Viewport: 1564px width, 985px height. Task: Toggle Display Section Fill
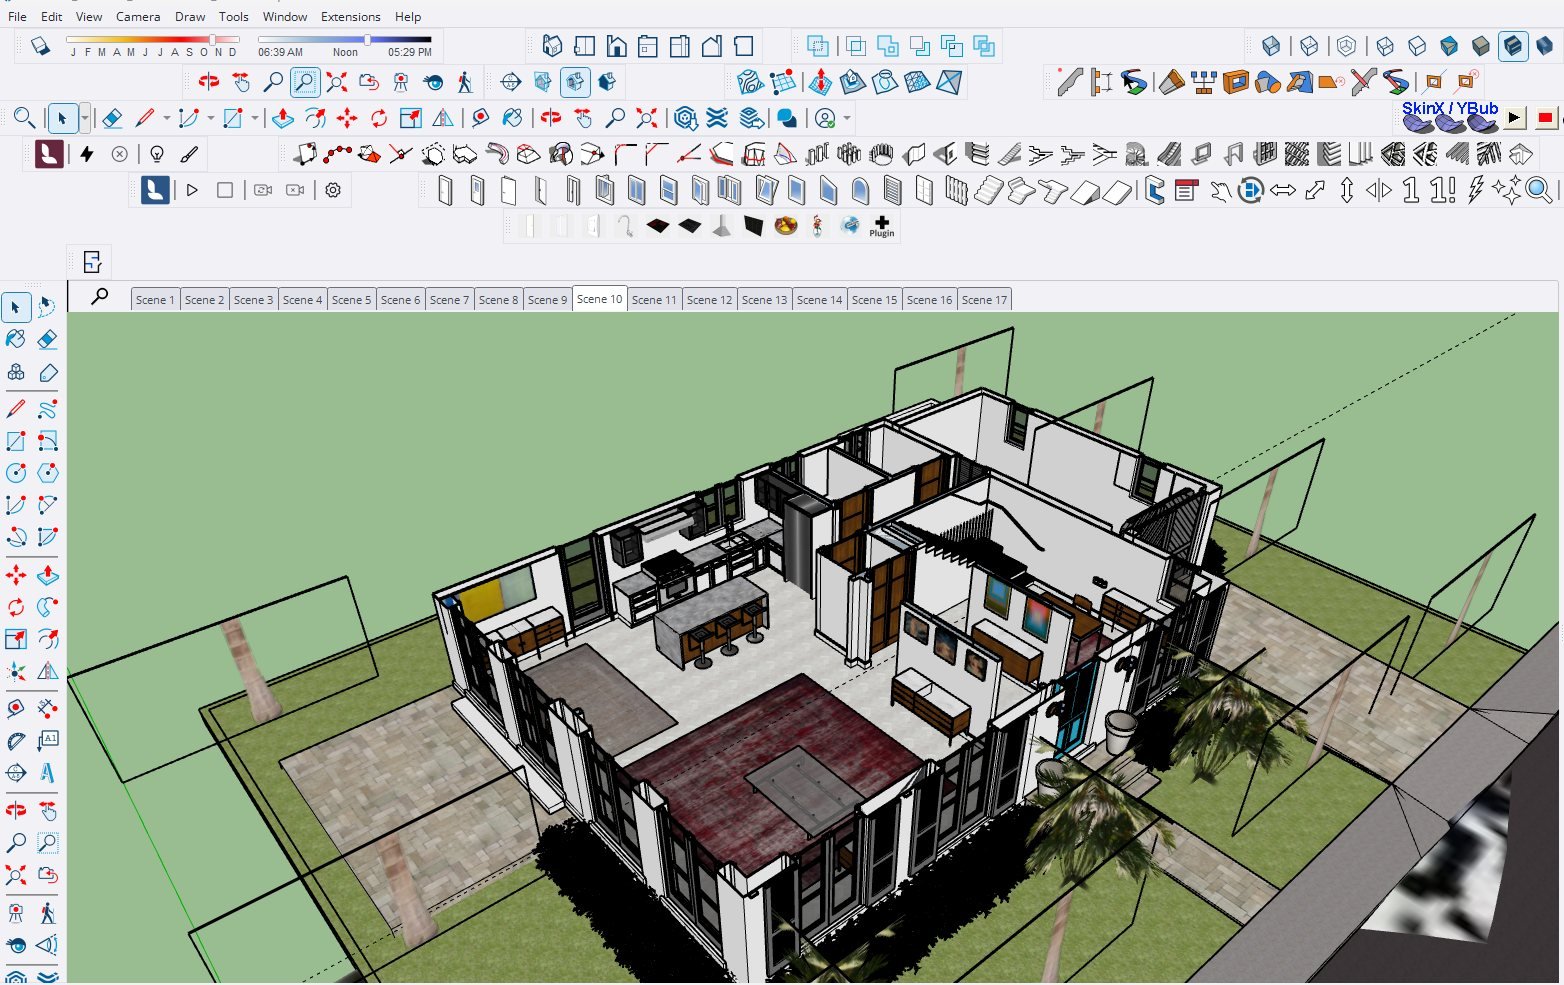point(607,82)
